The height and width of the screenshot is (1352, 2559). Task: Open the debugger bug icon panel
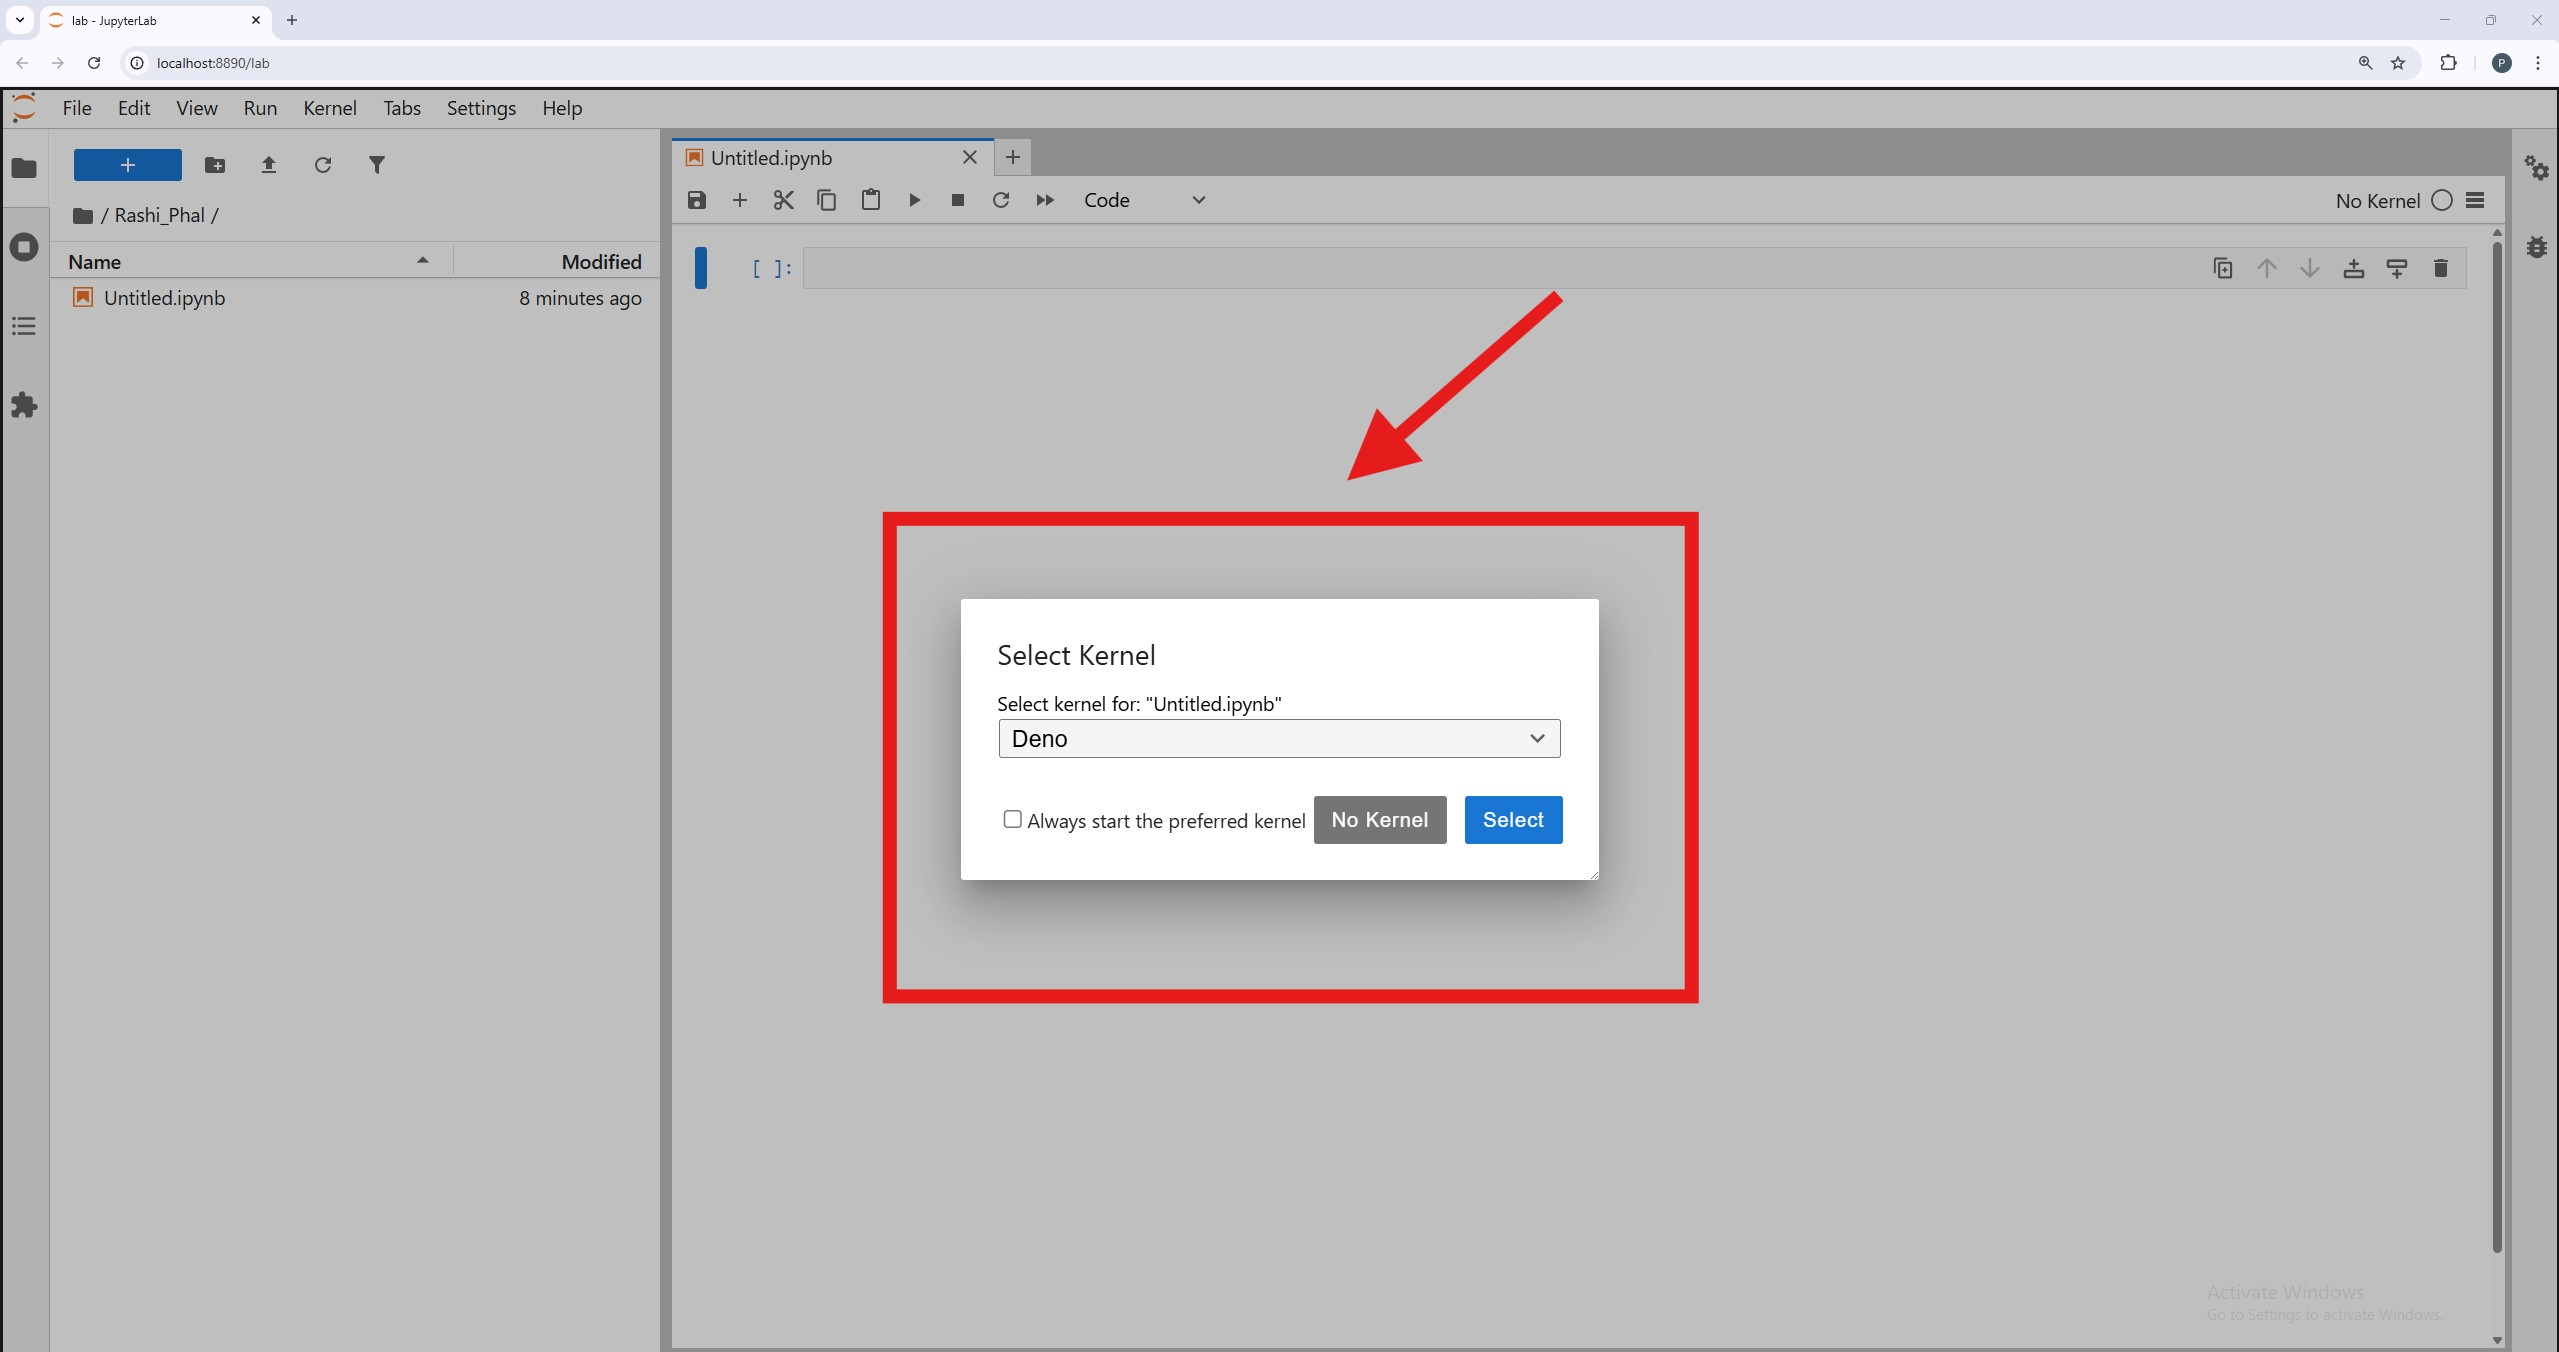click(2537, 247)
